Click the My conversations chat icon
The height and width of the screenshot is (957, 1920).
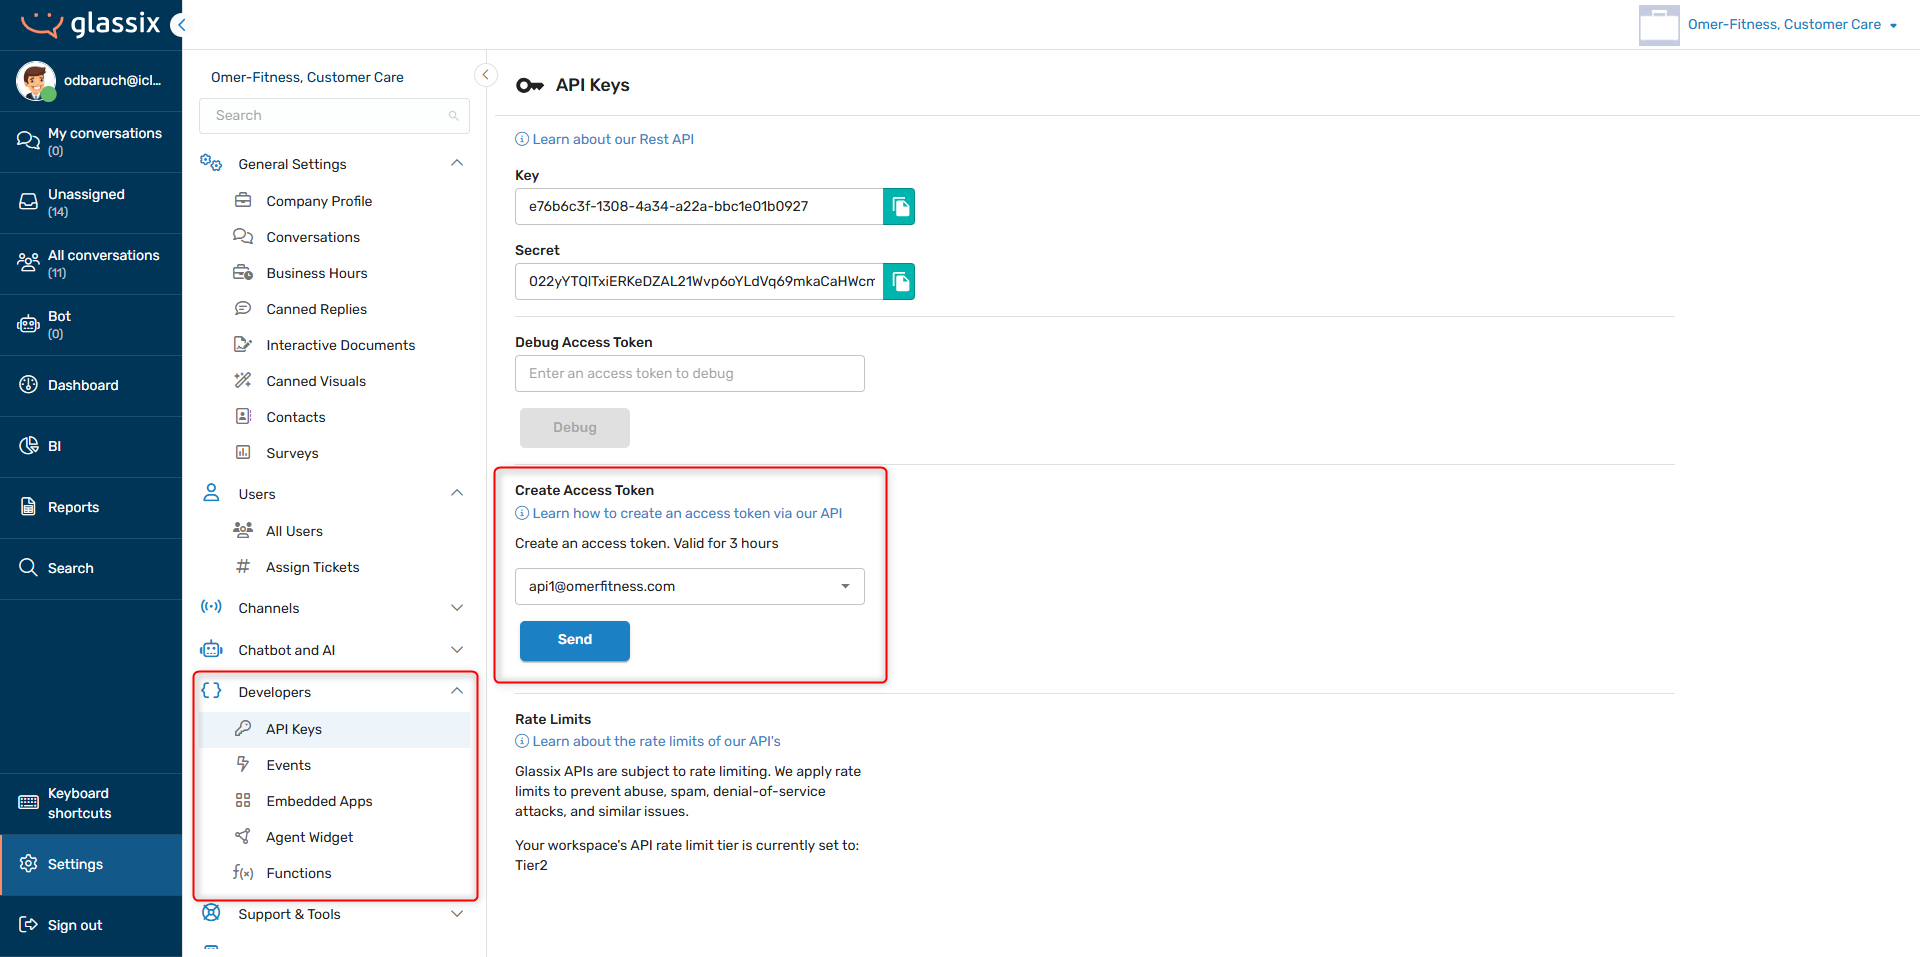point(28,141)
